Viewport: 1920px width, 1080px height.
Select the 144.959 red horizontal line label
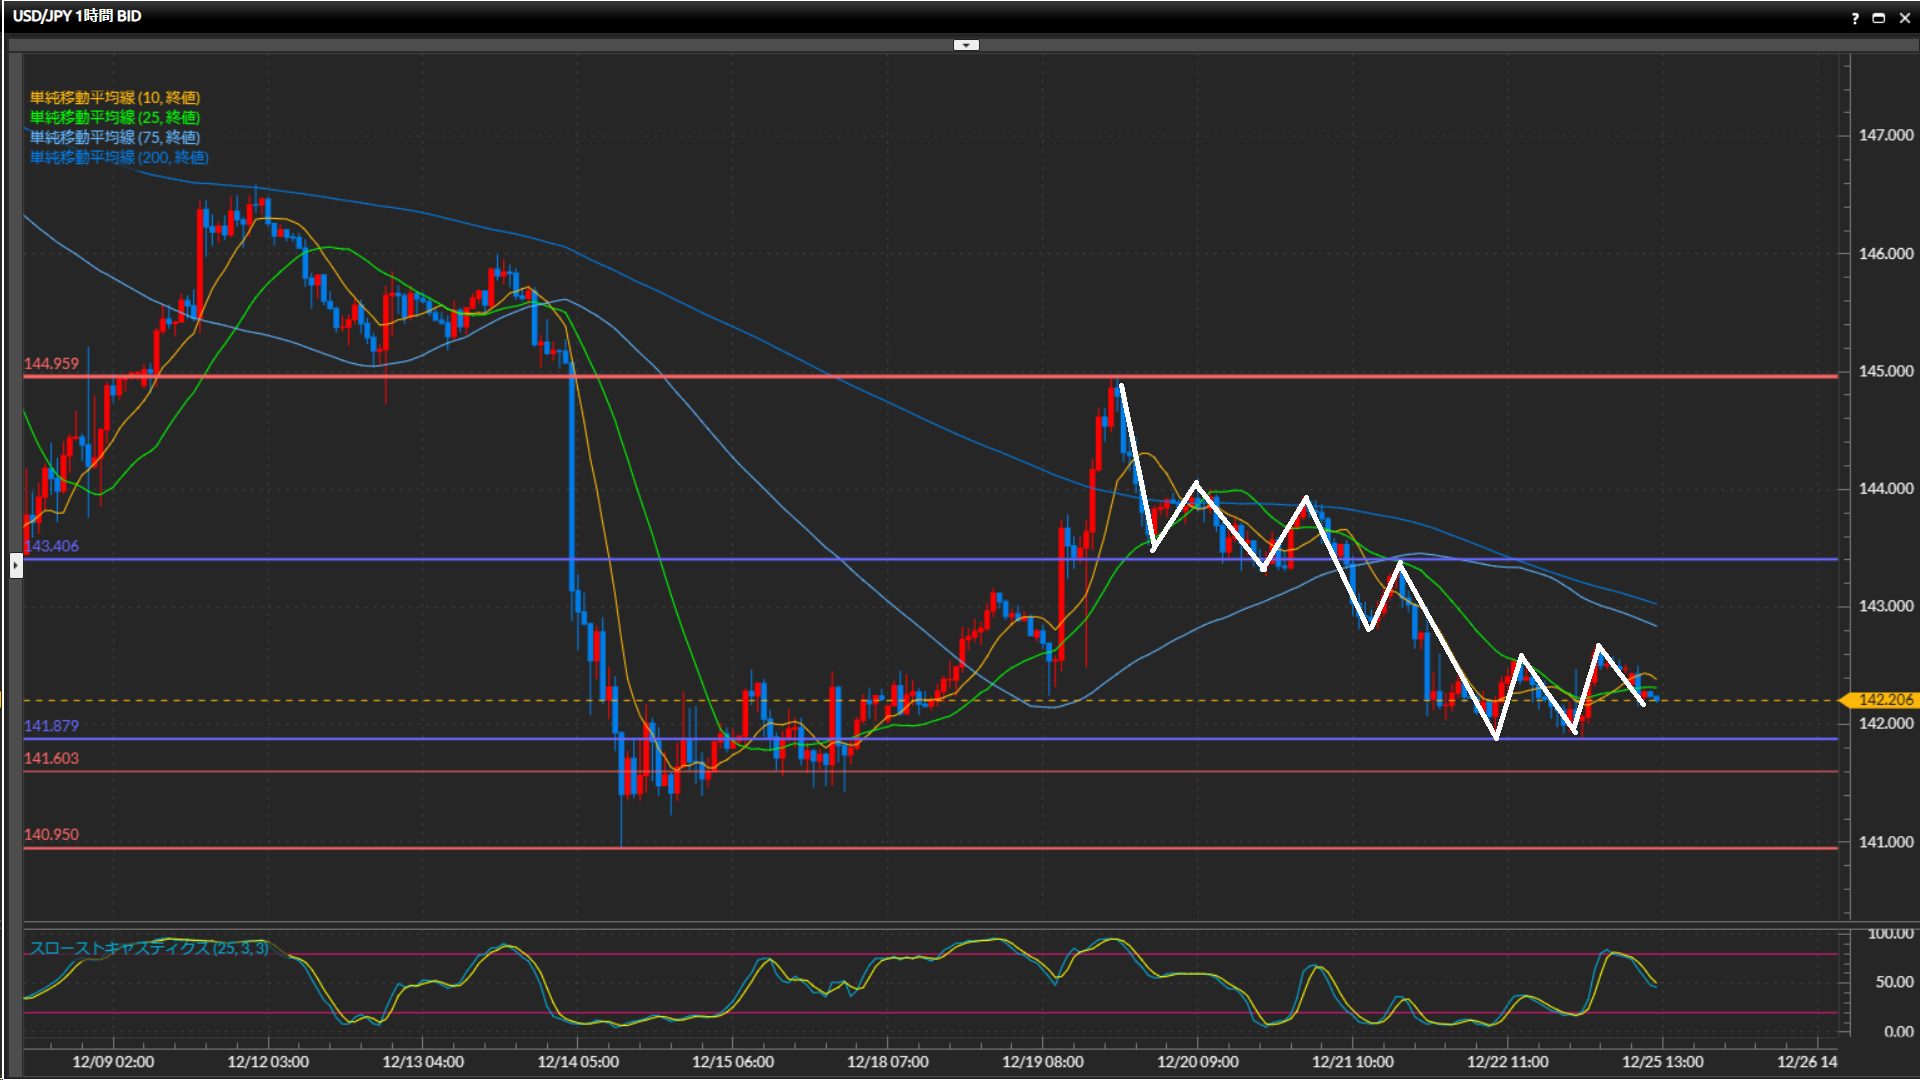(x=51, y=364)
